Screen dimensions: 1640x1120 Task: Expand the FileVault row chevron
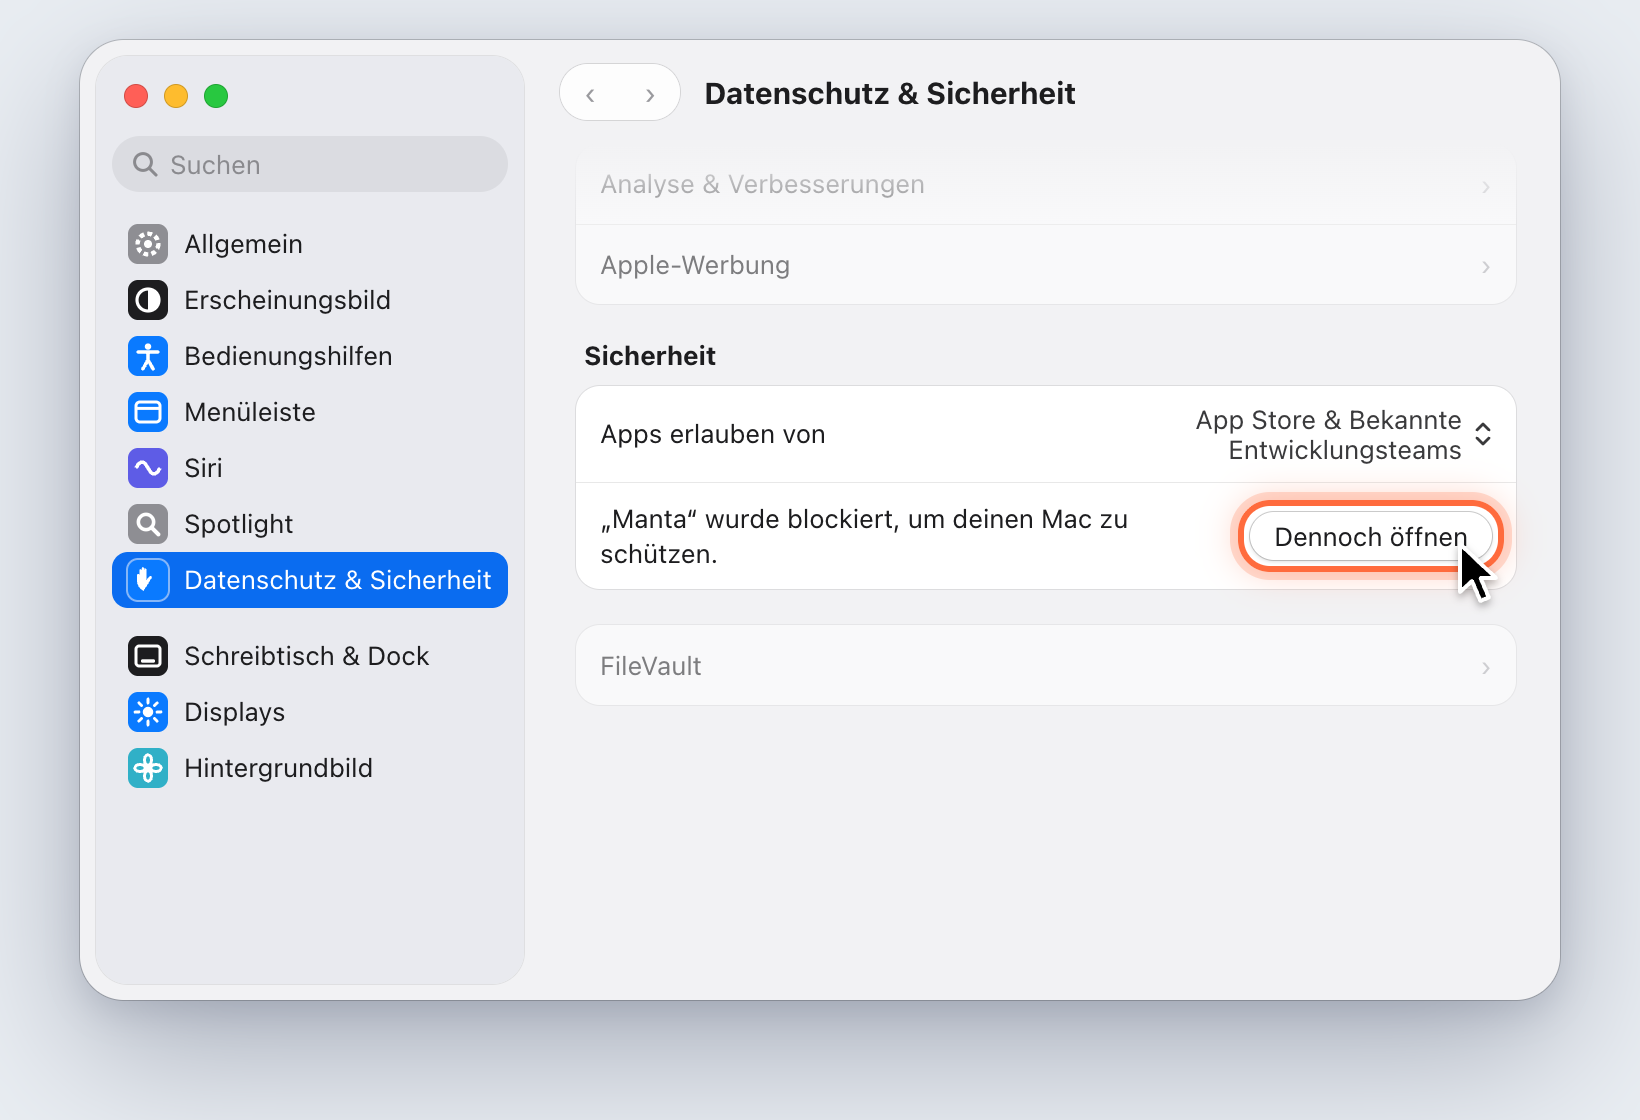click(1486, 668)
